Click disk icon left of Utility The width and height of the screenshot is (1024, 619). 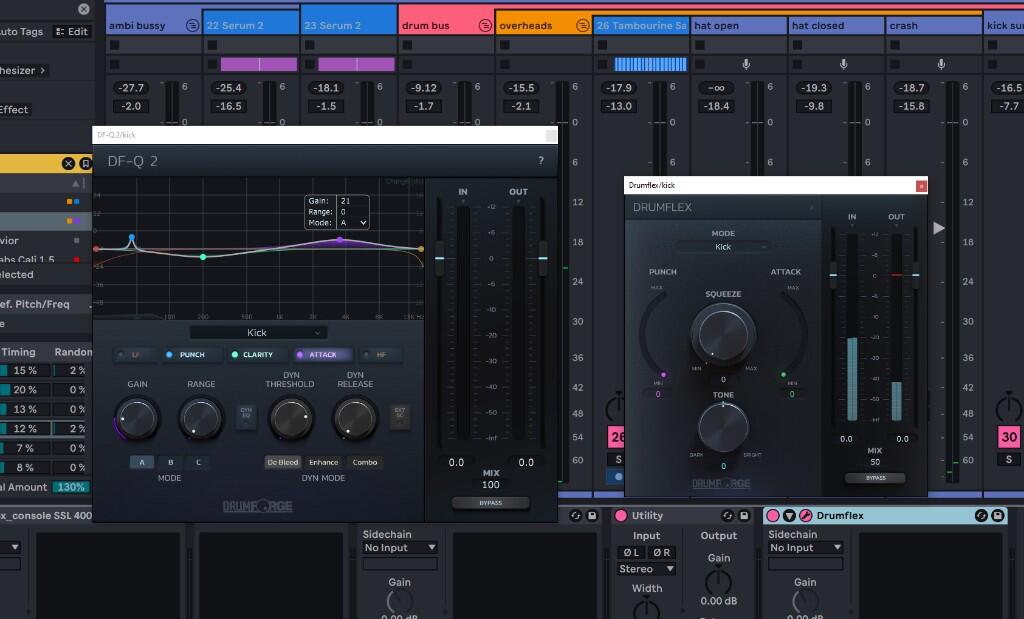click(592, 515)
